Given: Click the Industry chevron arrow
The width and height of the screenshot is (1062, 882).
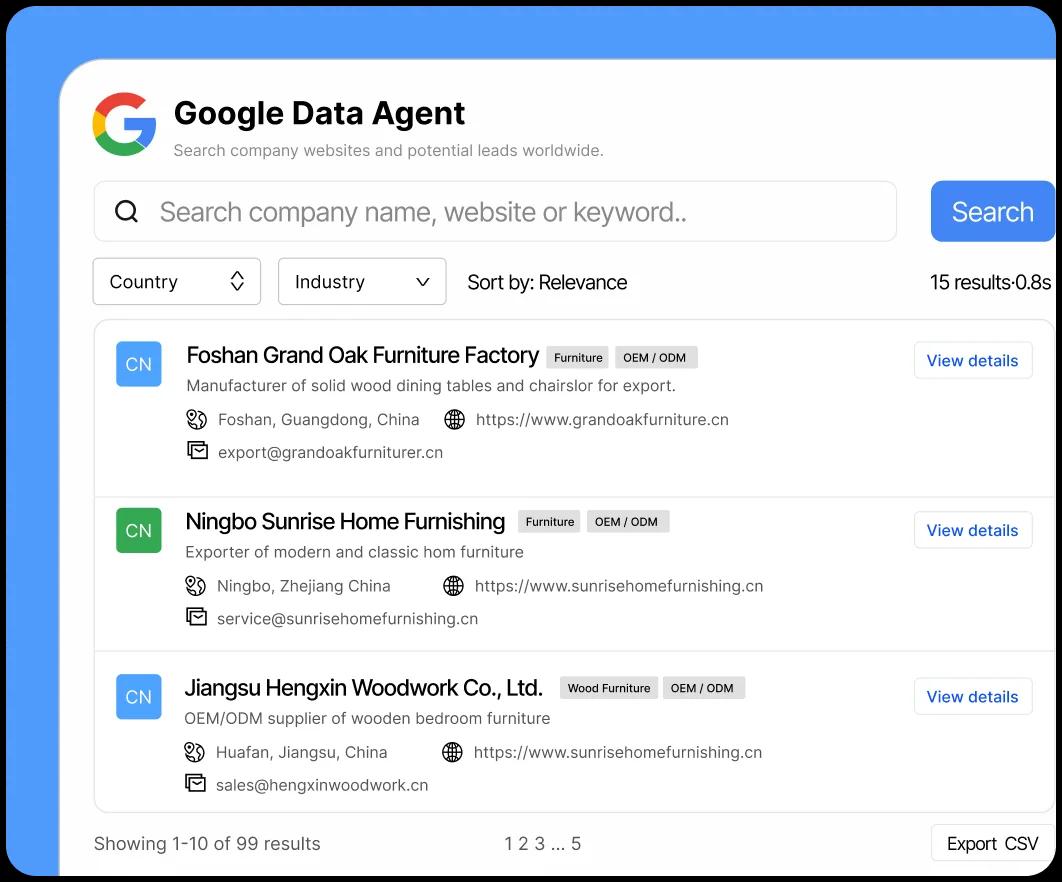Looking at the screenshot, I should 423,282.
